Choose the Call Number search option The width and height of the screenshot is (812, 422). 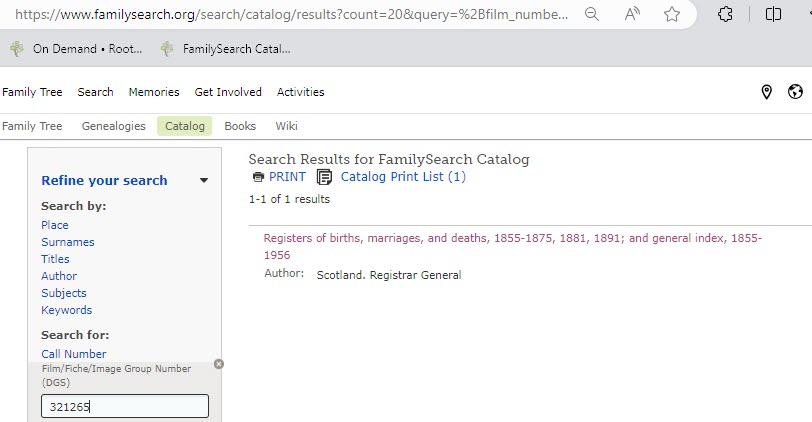(x=74, y=354)
